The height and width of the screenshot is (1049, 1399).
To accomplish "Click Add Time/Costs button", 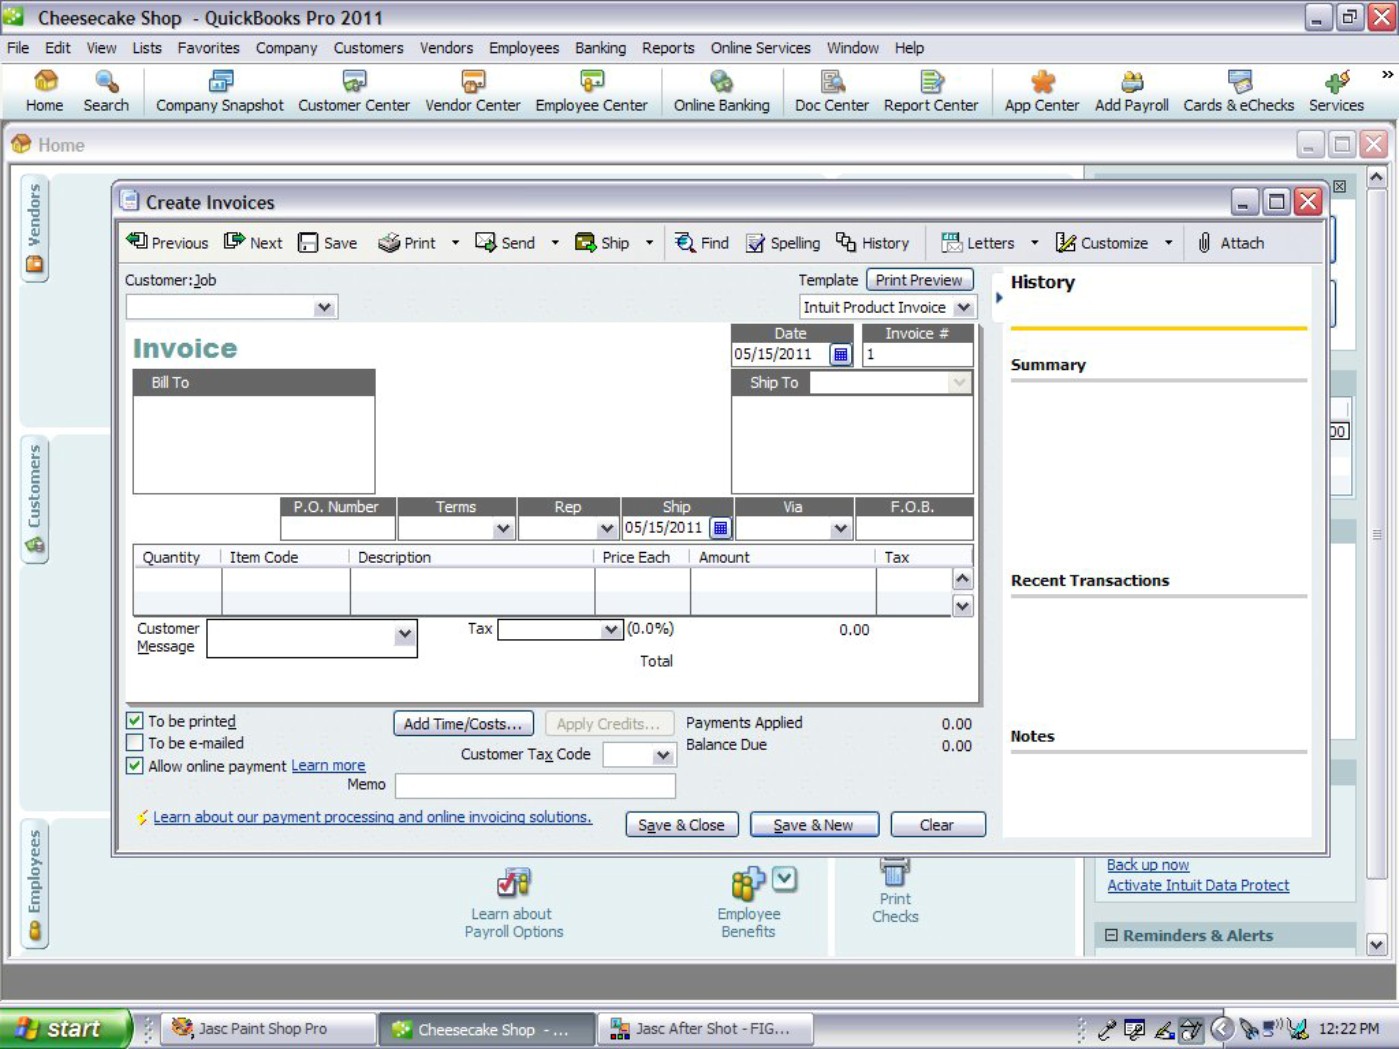I will pyautogui.click(x=463, y=724).
